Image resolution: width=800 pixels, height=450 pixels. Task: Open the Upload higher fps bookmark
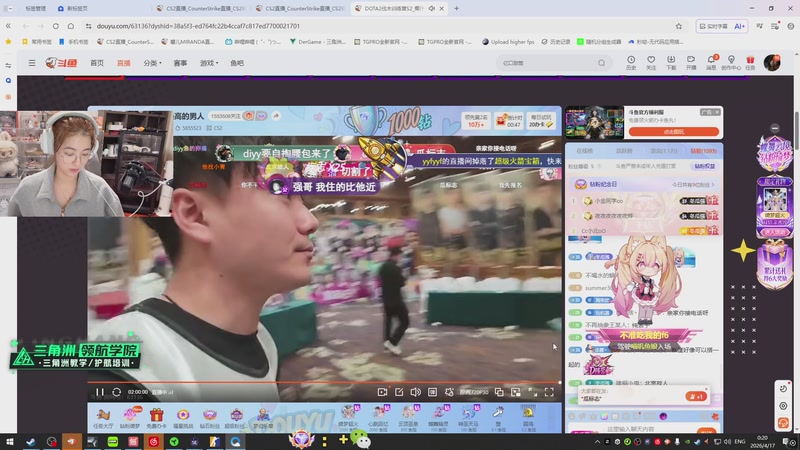508,42
